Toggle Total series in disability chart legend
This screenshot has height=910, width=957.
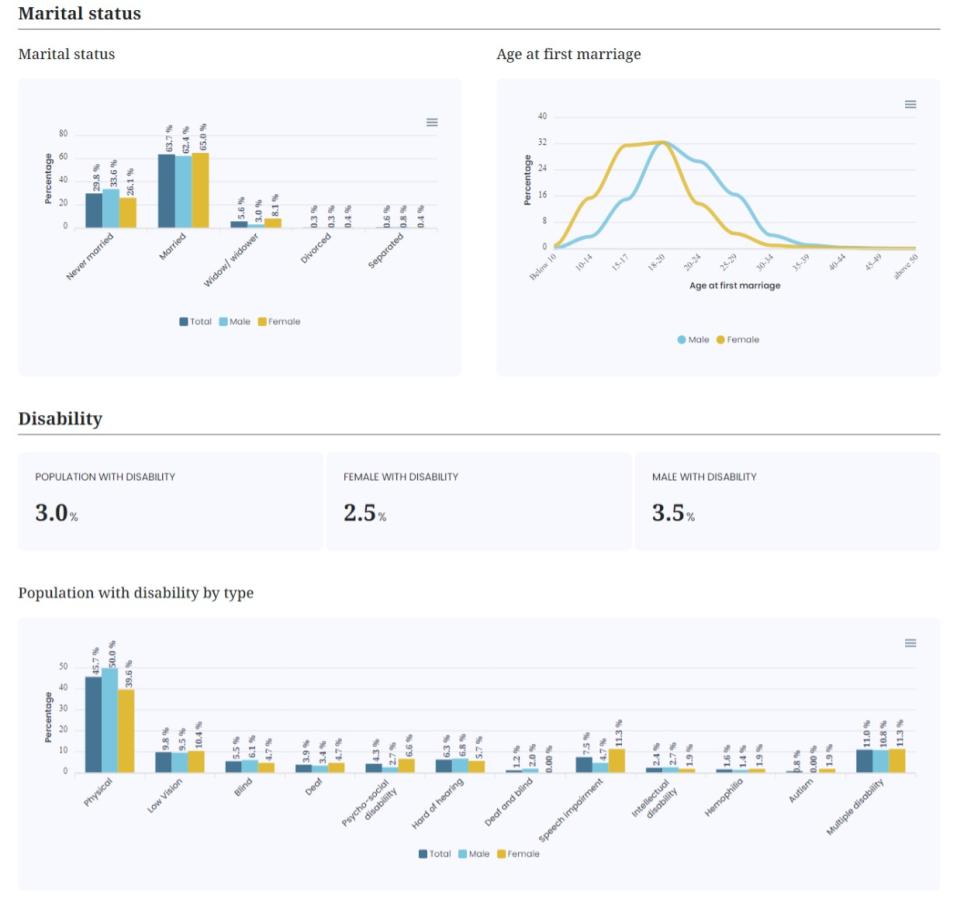pyautogui.click(x=435, y=854)
